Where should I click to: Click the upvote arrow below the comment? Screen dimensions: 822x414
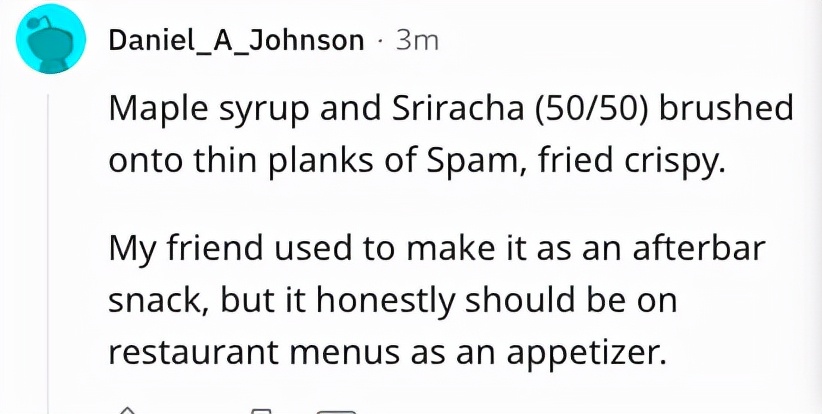click(x=127, y=409)
